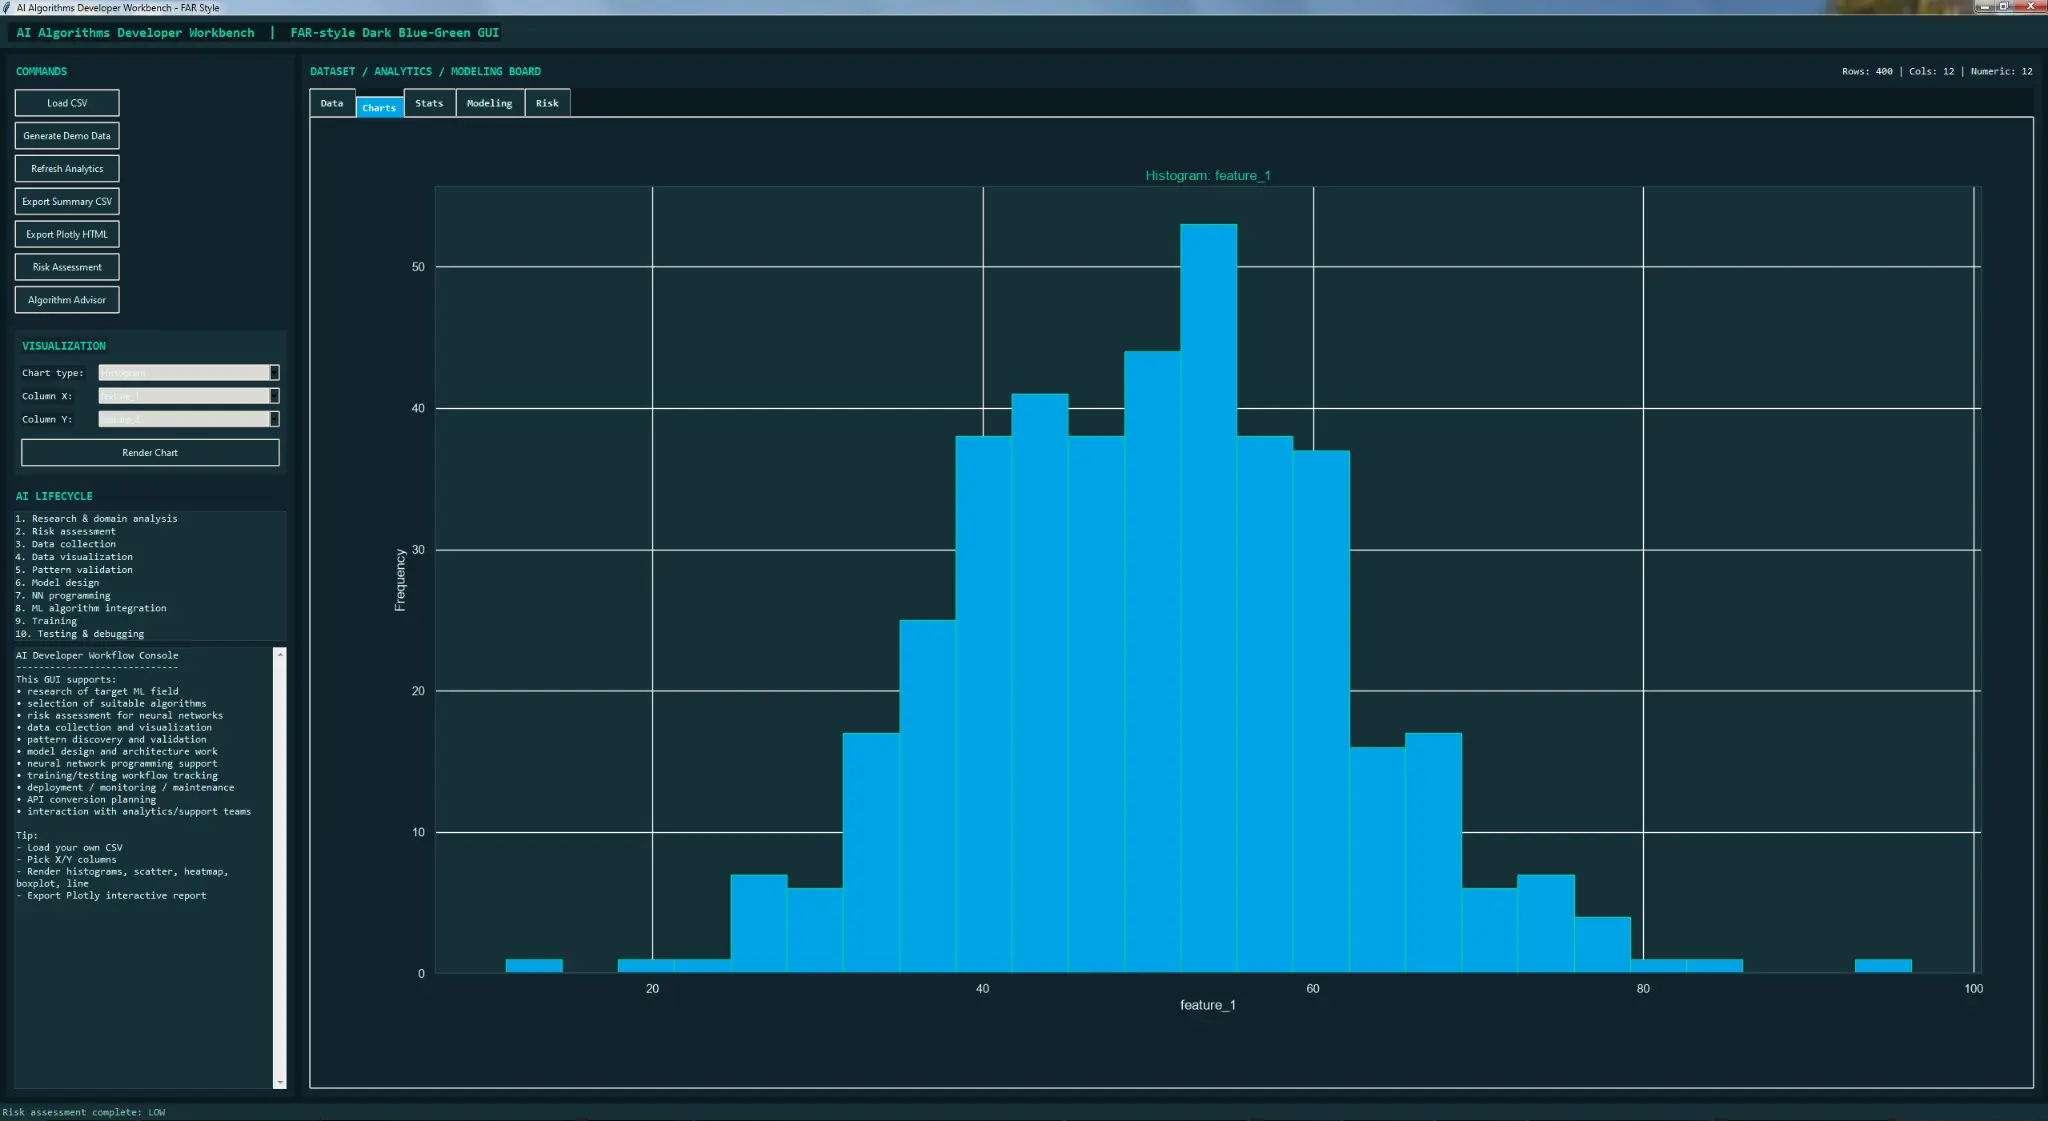The image size is (2048, 1121).
Task: Click the console scrollbar down arrow
Action: pyautogui.click(x=280, y=1082)
